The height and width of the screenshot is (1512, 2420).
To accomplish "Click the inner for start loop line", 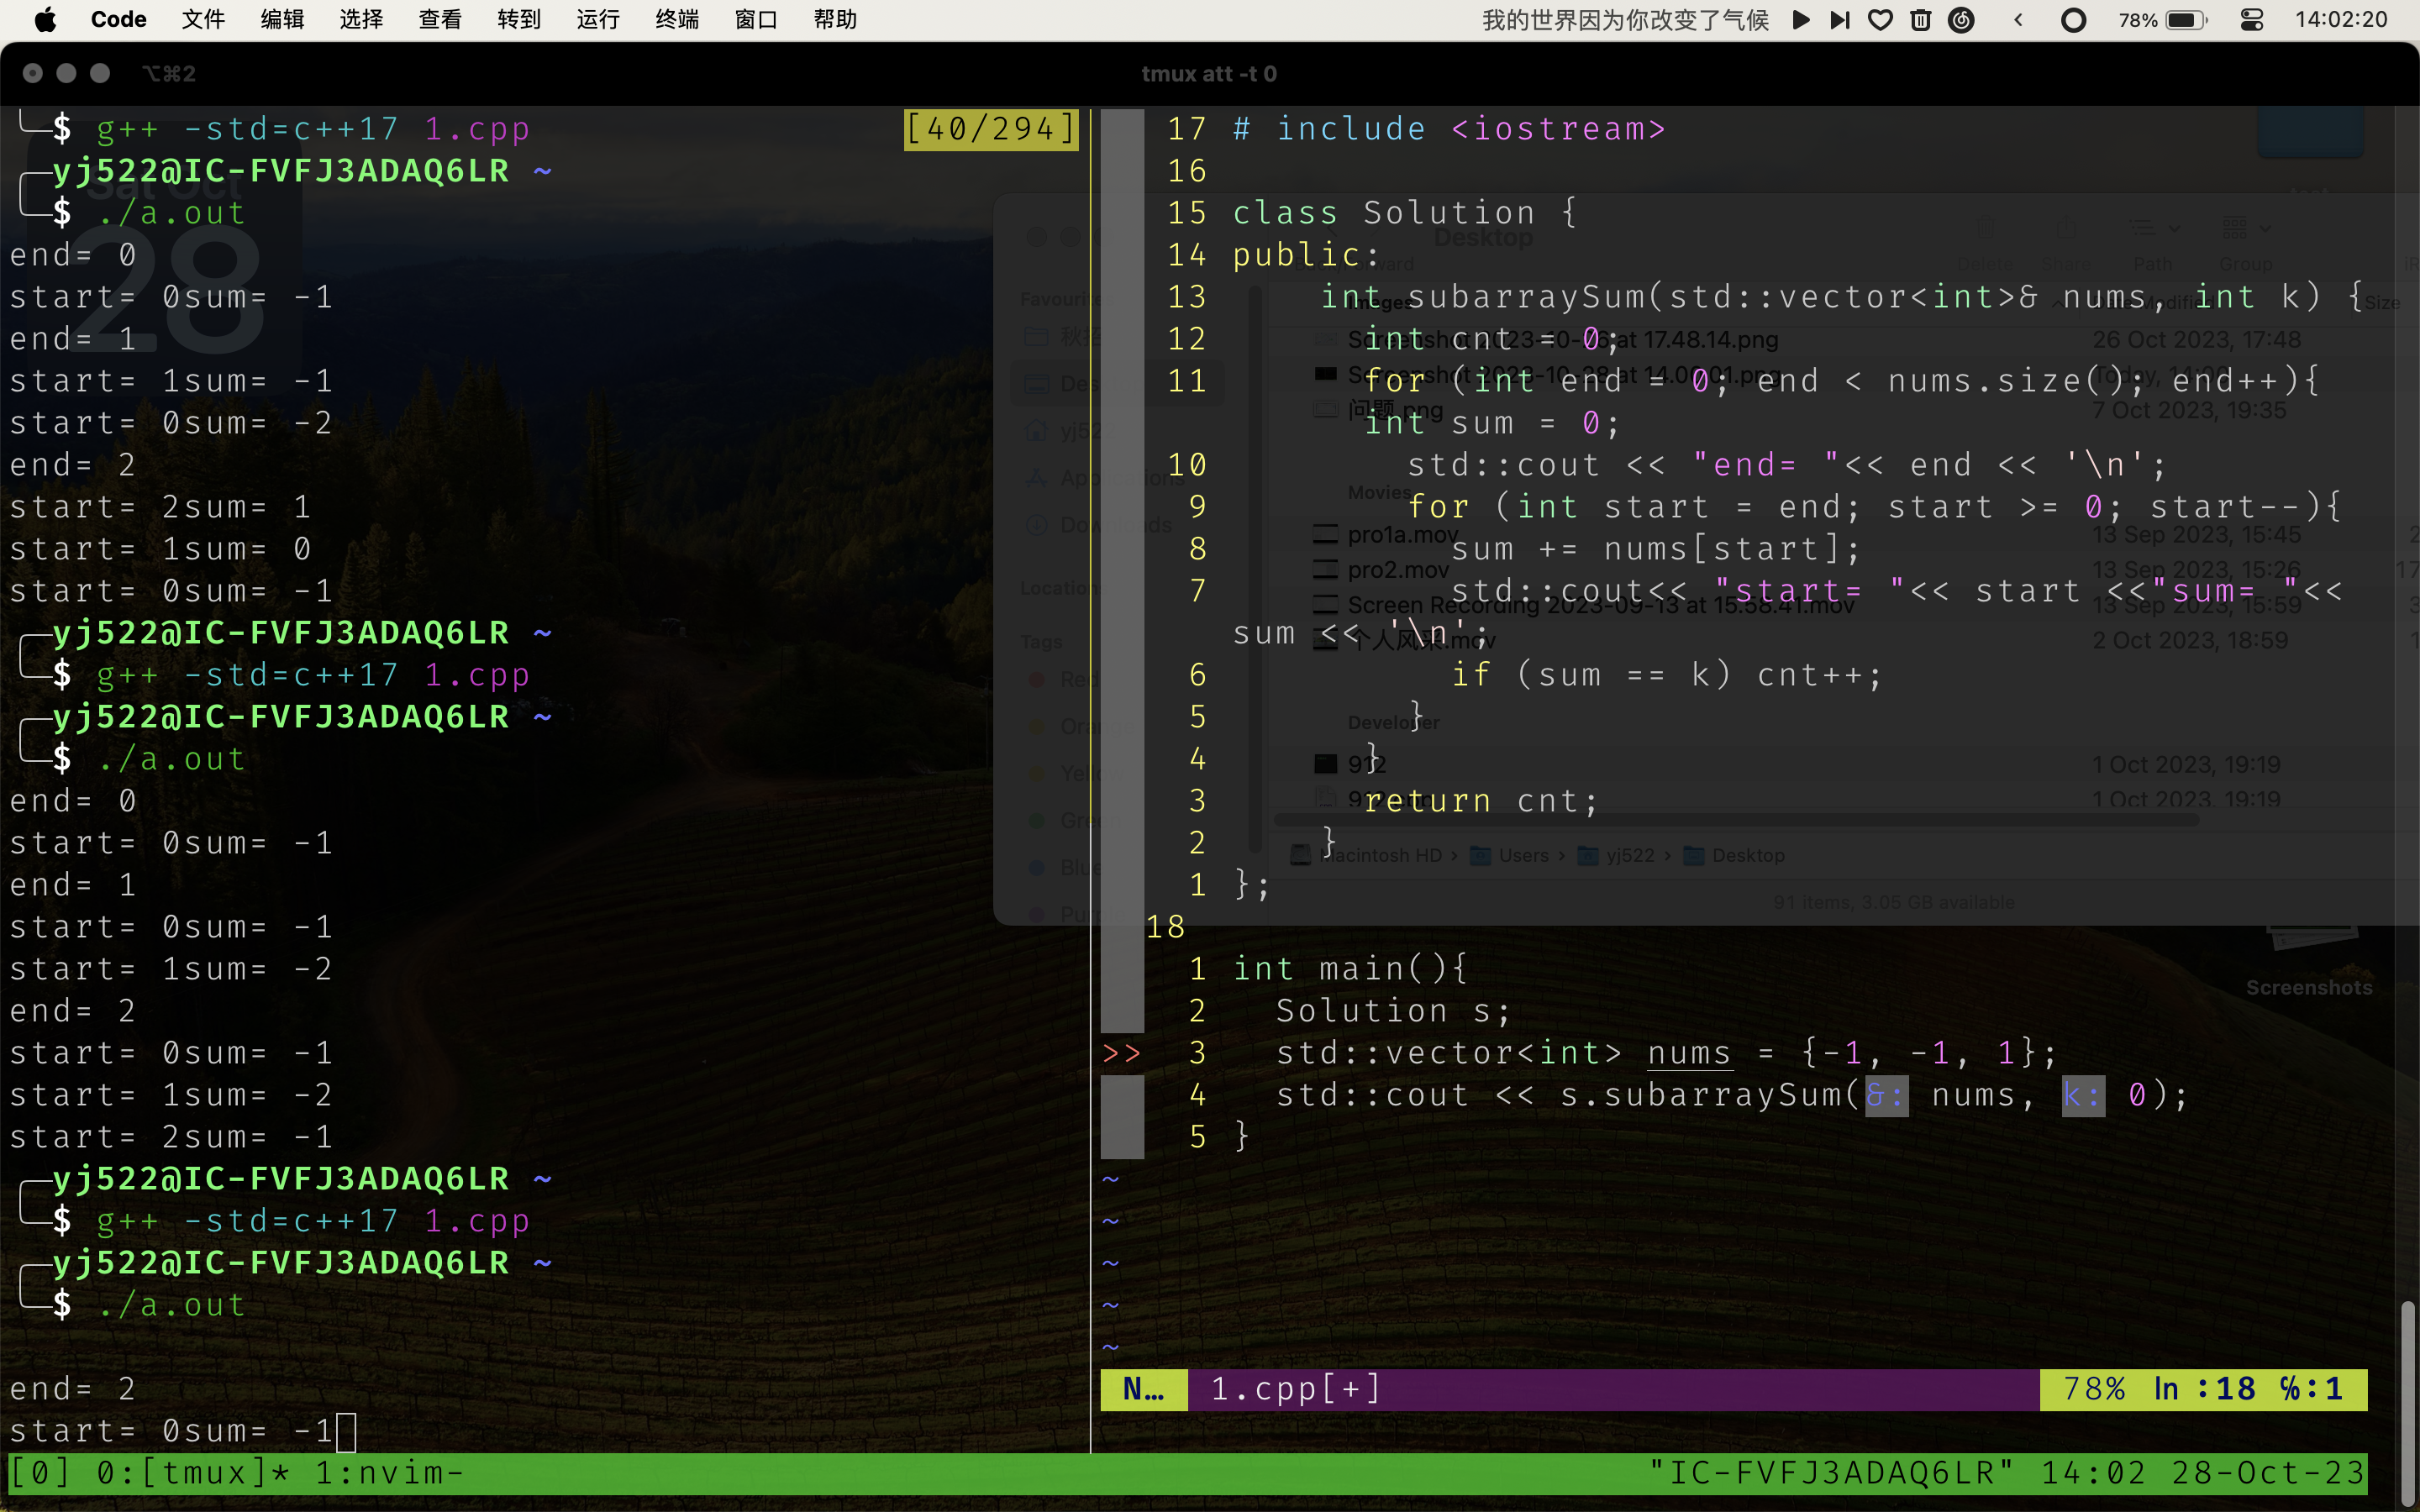I will click(1875, 507).
